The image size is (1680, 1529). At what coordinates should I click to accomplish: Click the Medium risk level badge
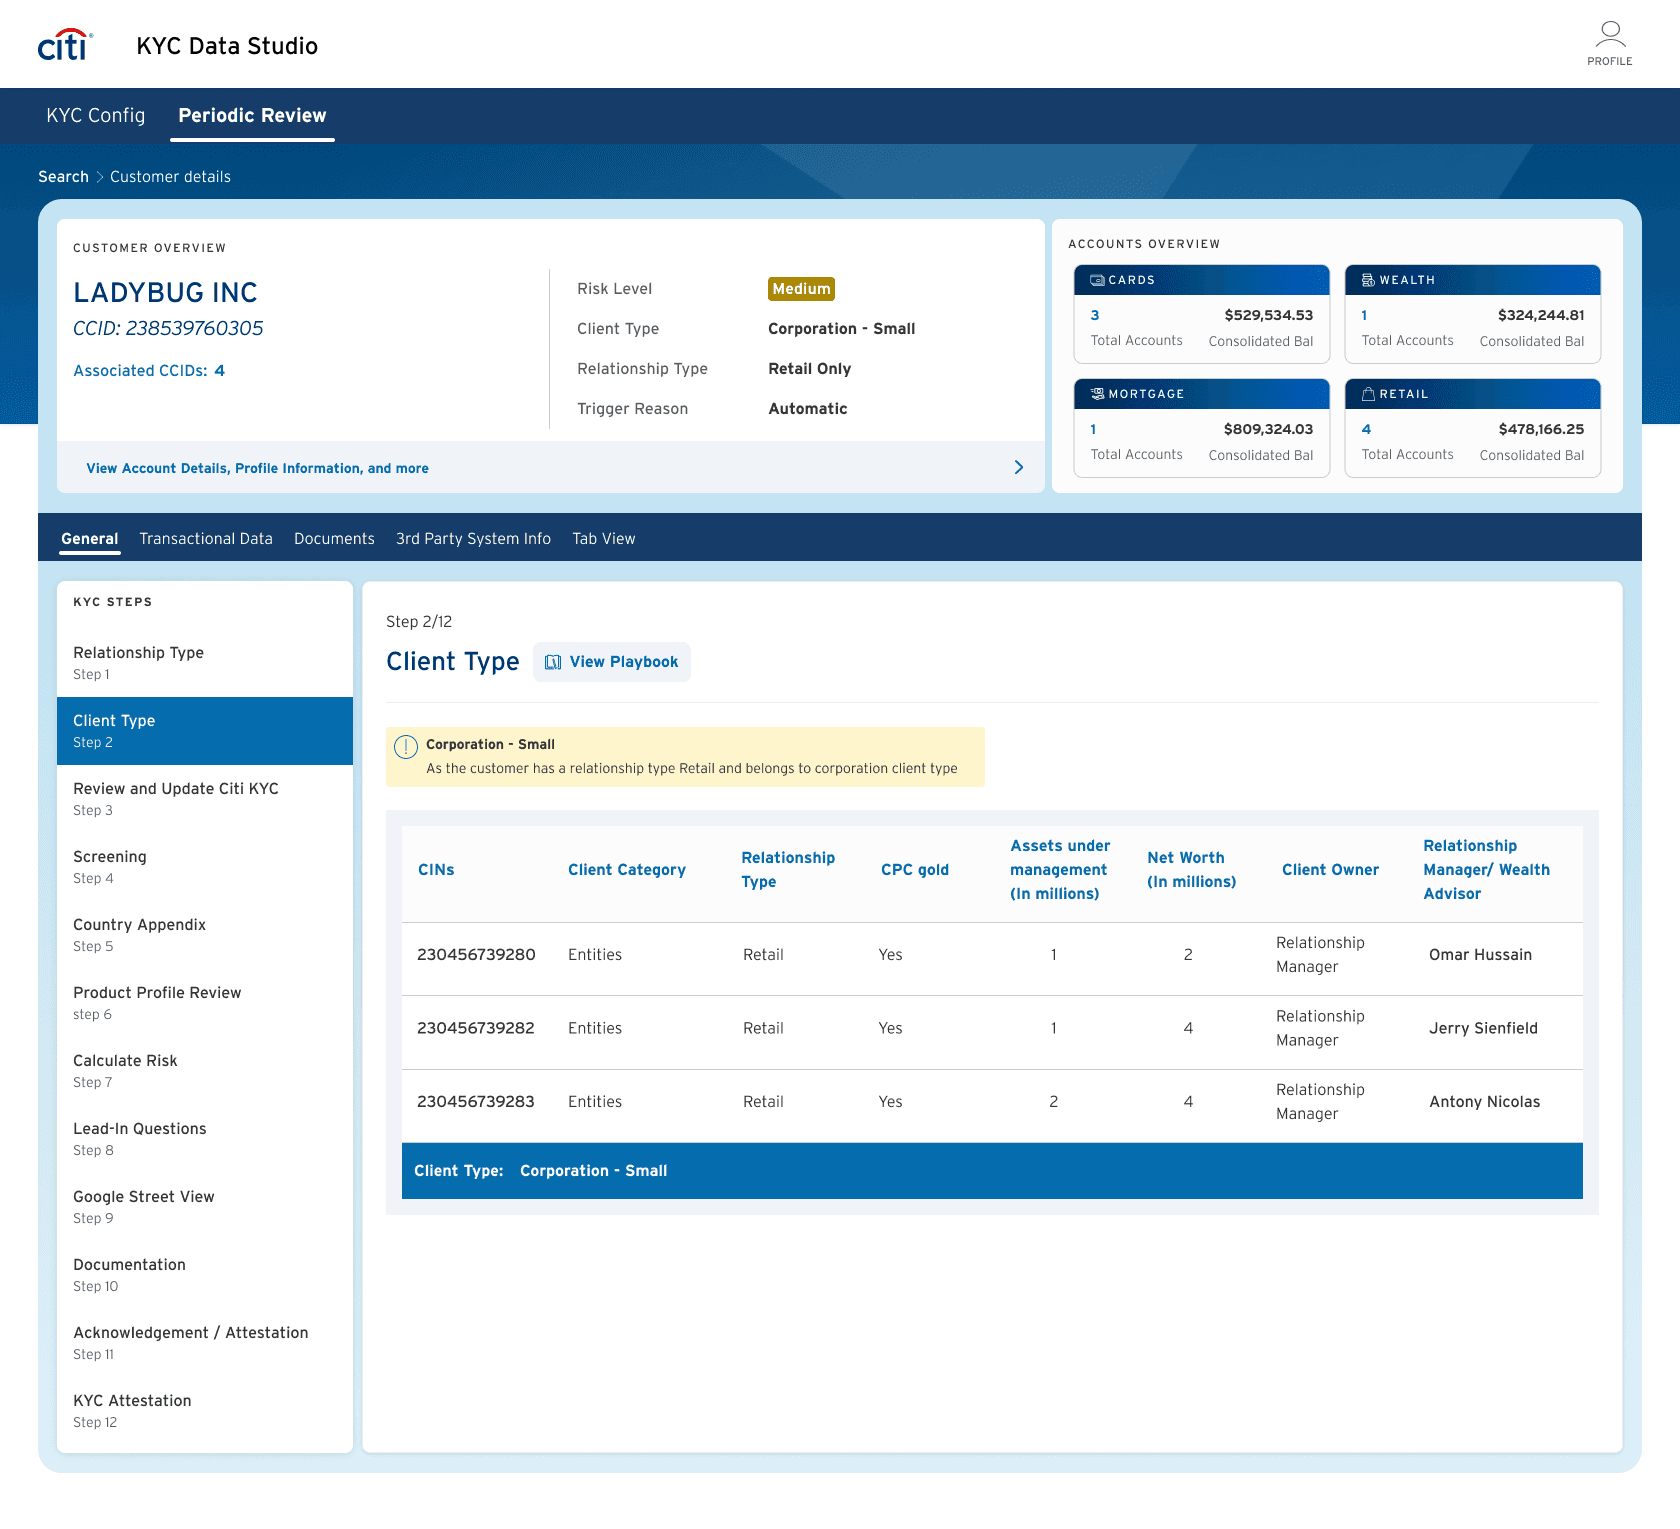(x=801, y=288)
